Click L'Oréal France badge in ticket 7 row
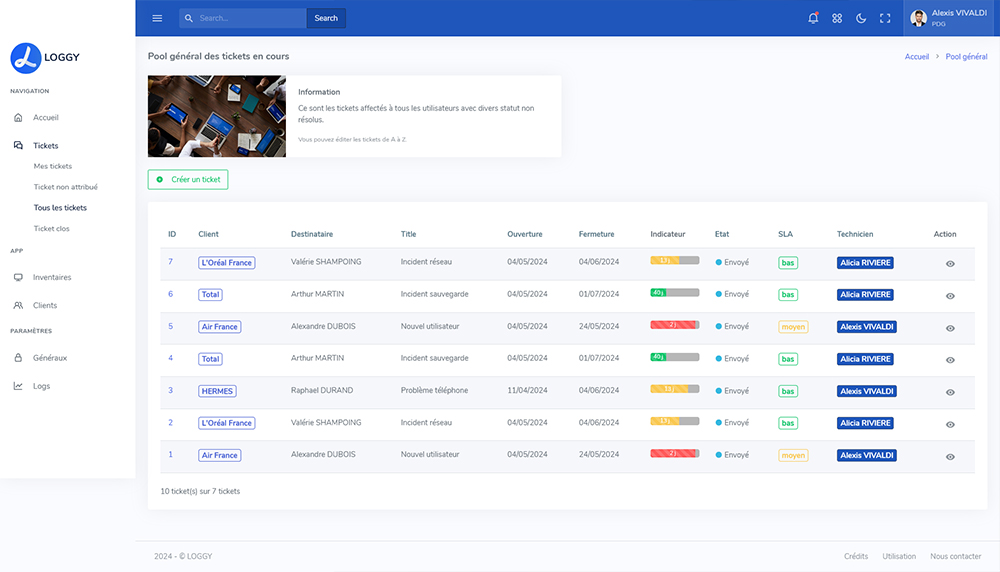 click(226, 263)
